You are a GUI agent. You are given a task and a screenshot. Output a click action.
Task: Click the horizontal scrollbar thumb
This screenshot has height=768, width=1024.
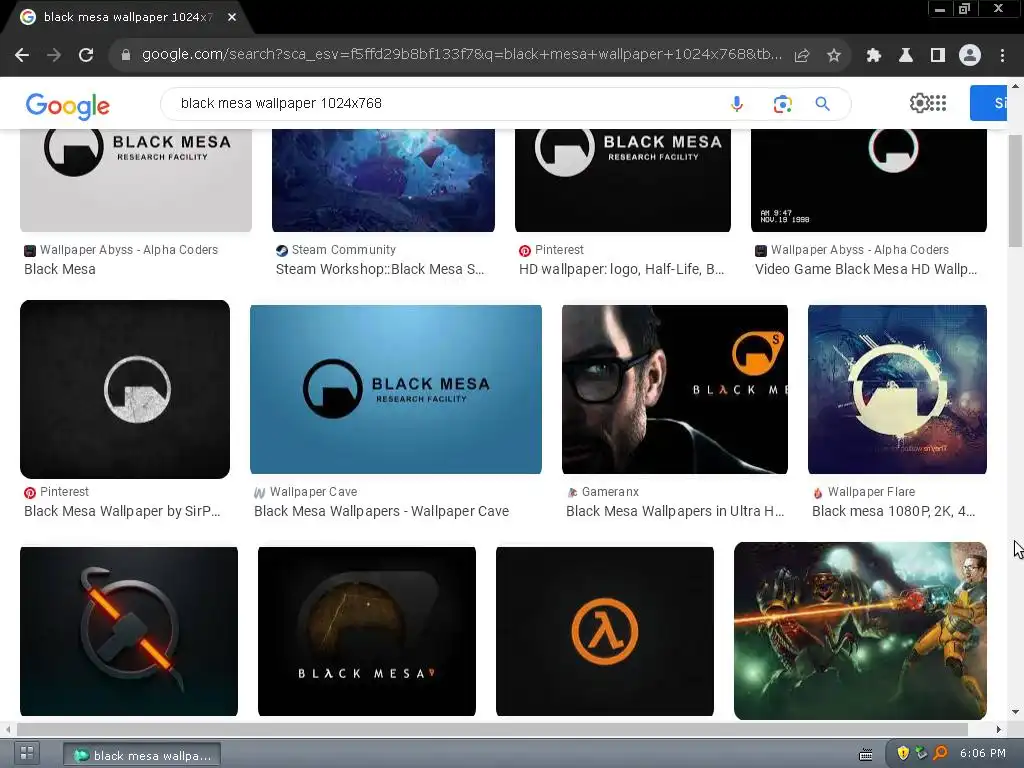coord(492,729)
